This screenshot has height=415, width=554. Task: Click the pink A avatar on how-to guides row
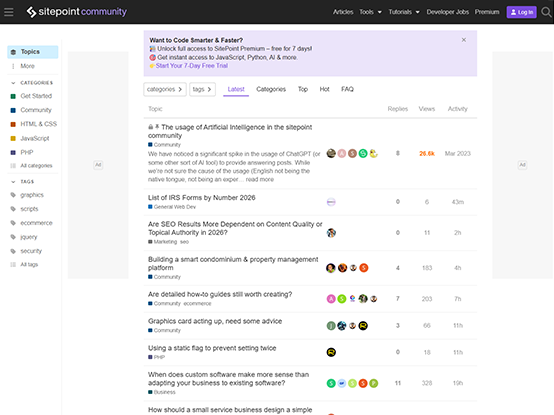click(x=331, y=299)
